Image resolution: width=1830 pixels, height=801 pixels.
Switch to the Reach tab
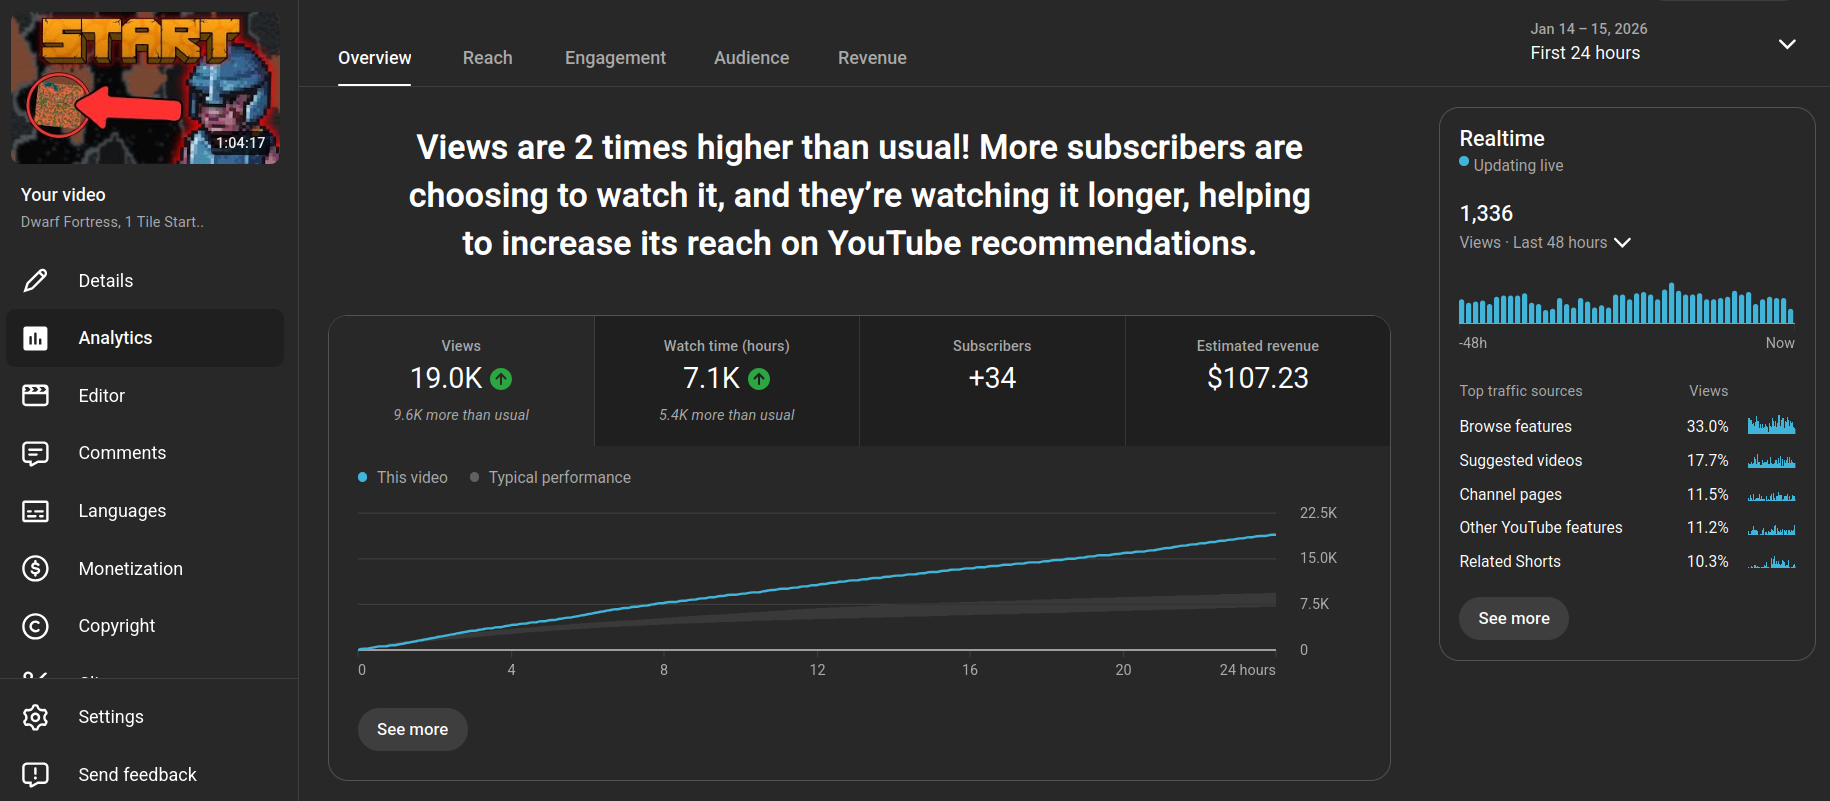point(487,58)
